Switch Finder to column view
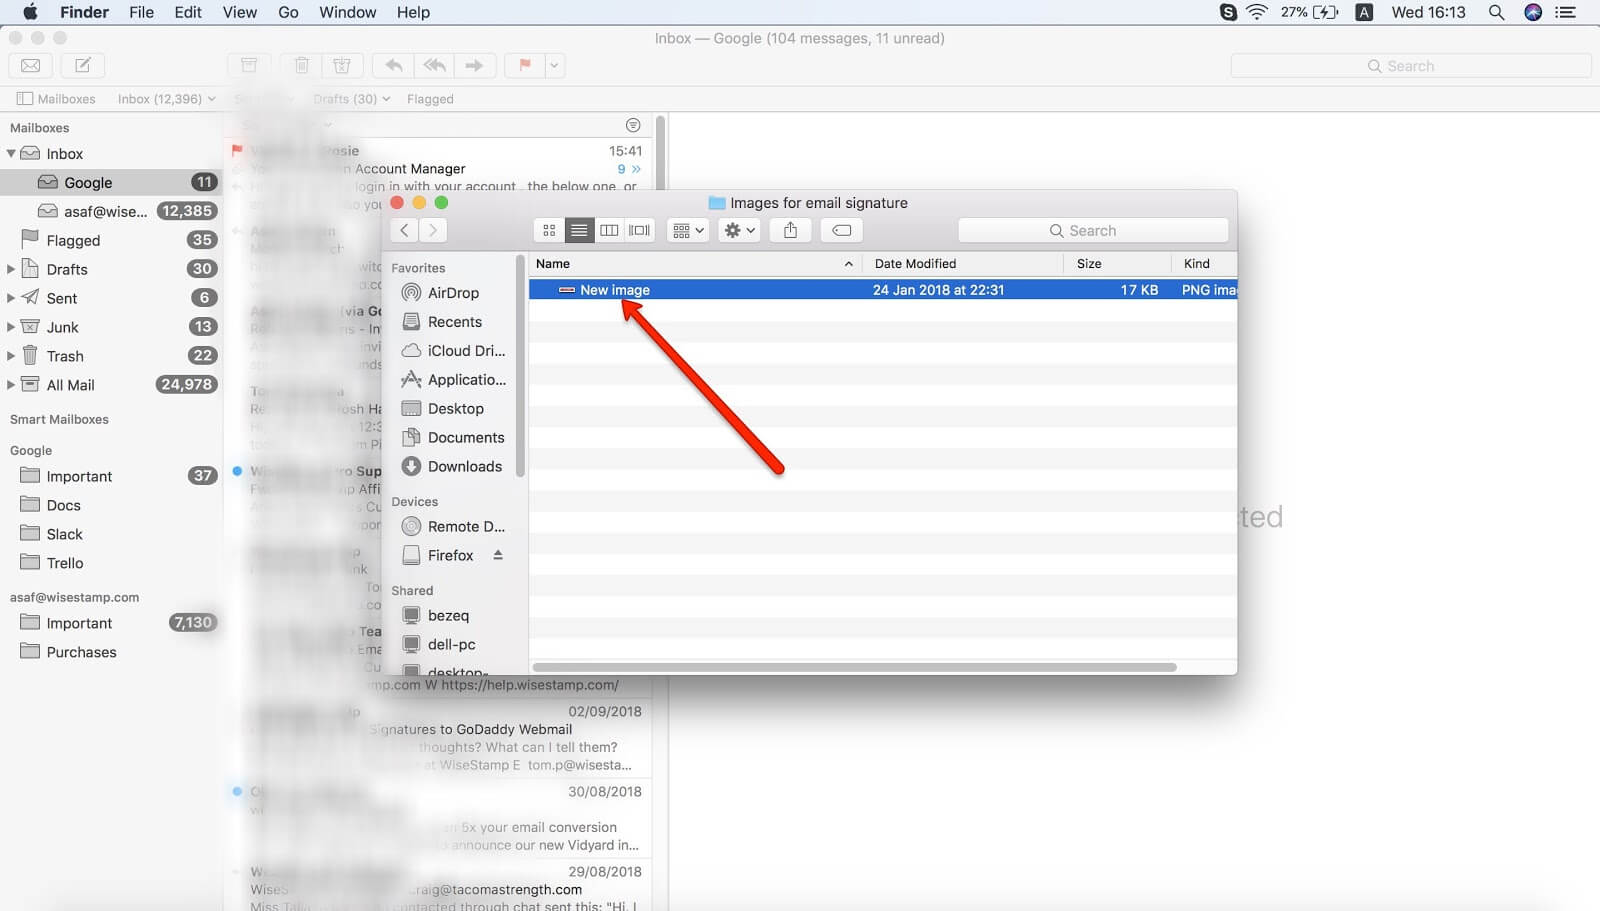1600x911 pixels. (x=609, y=230)
